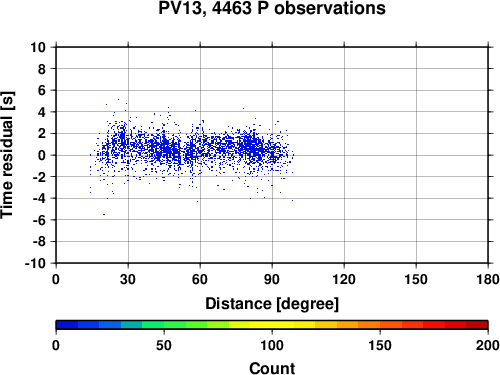Select the 'Distance [degree]' x-axis label
This screenshot has height=375, width=500.
click(x=272, y=304)
